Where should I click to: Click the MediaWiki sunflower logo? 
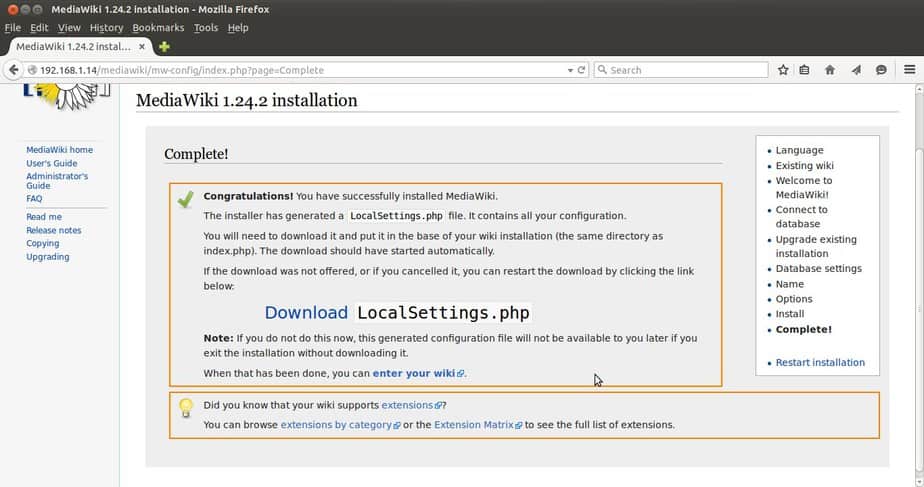[x=66, y=96]
